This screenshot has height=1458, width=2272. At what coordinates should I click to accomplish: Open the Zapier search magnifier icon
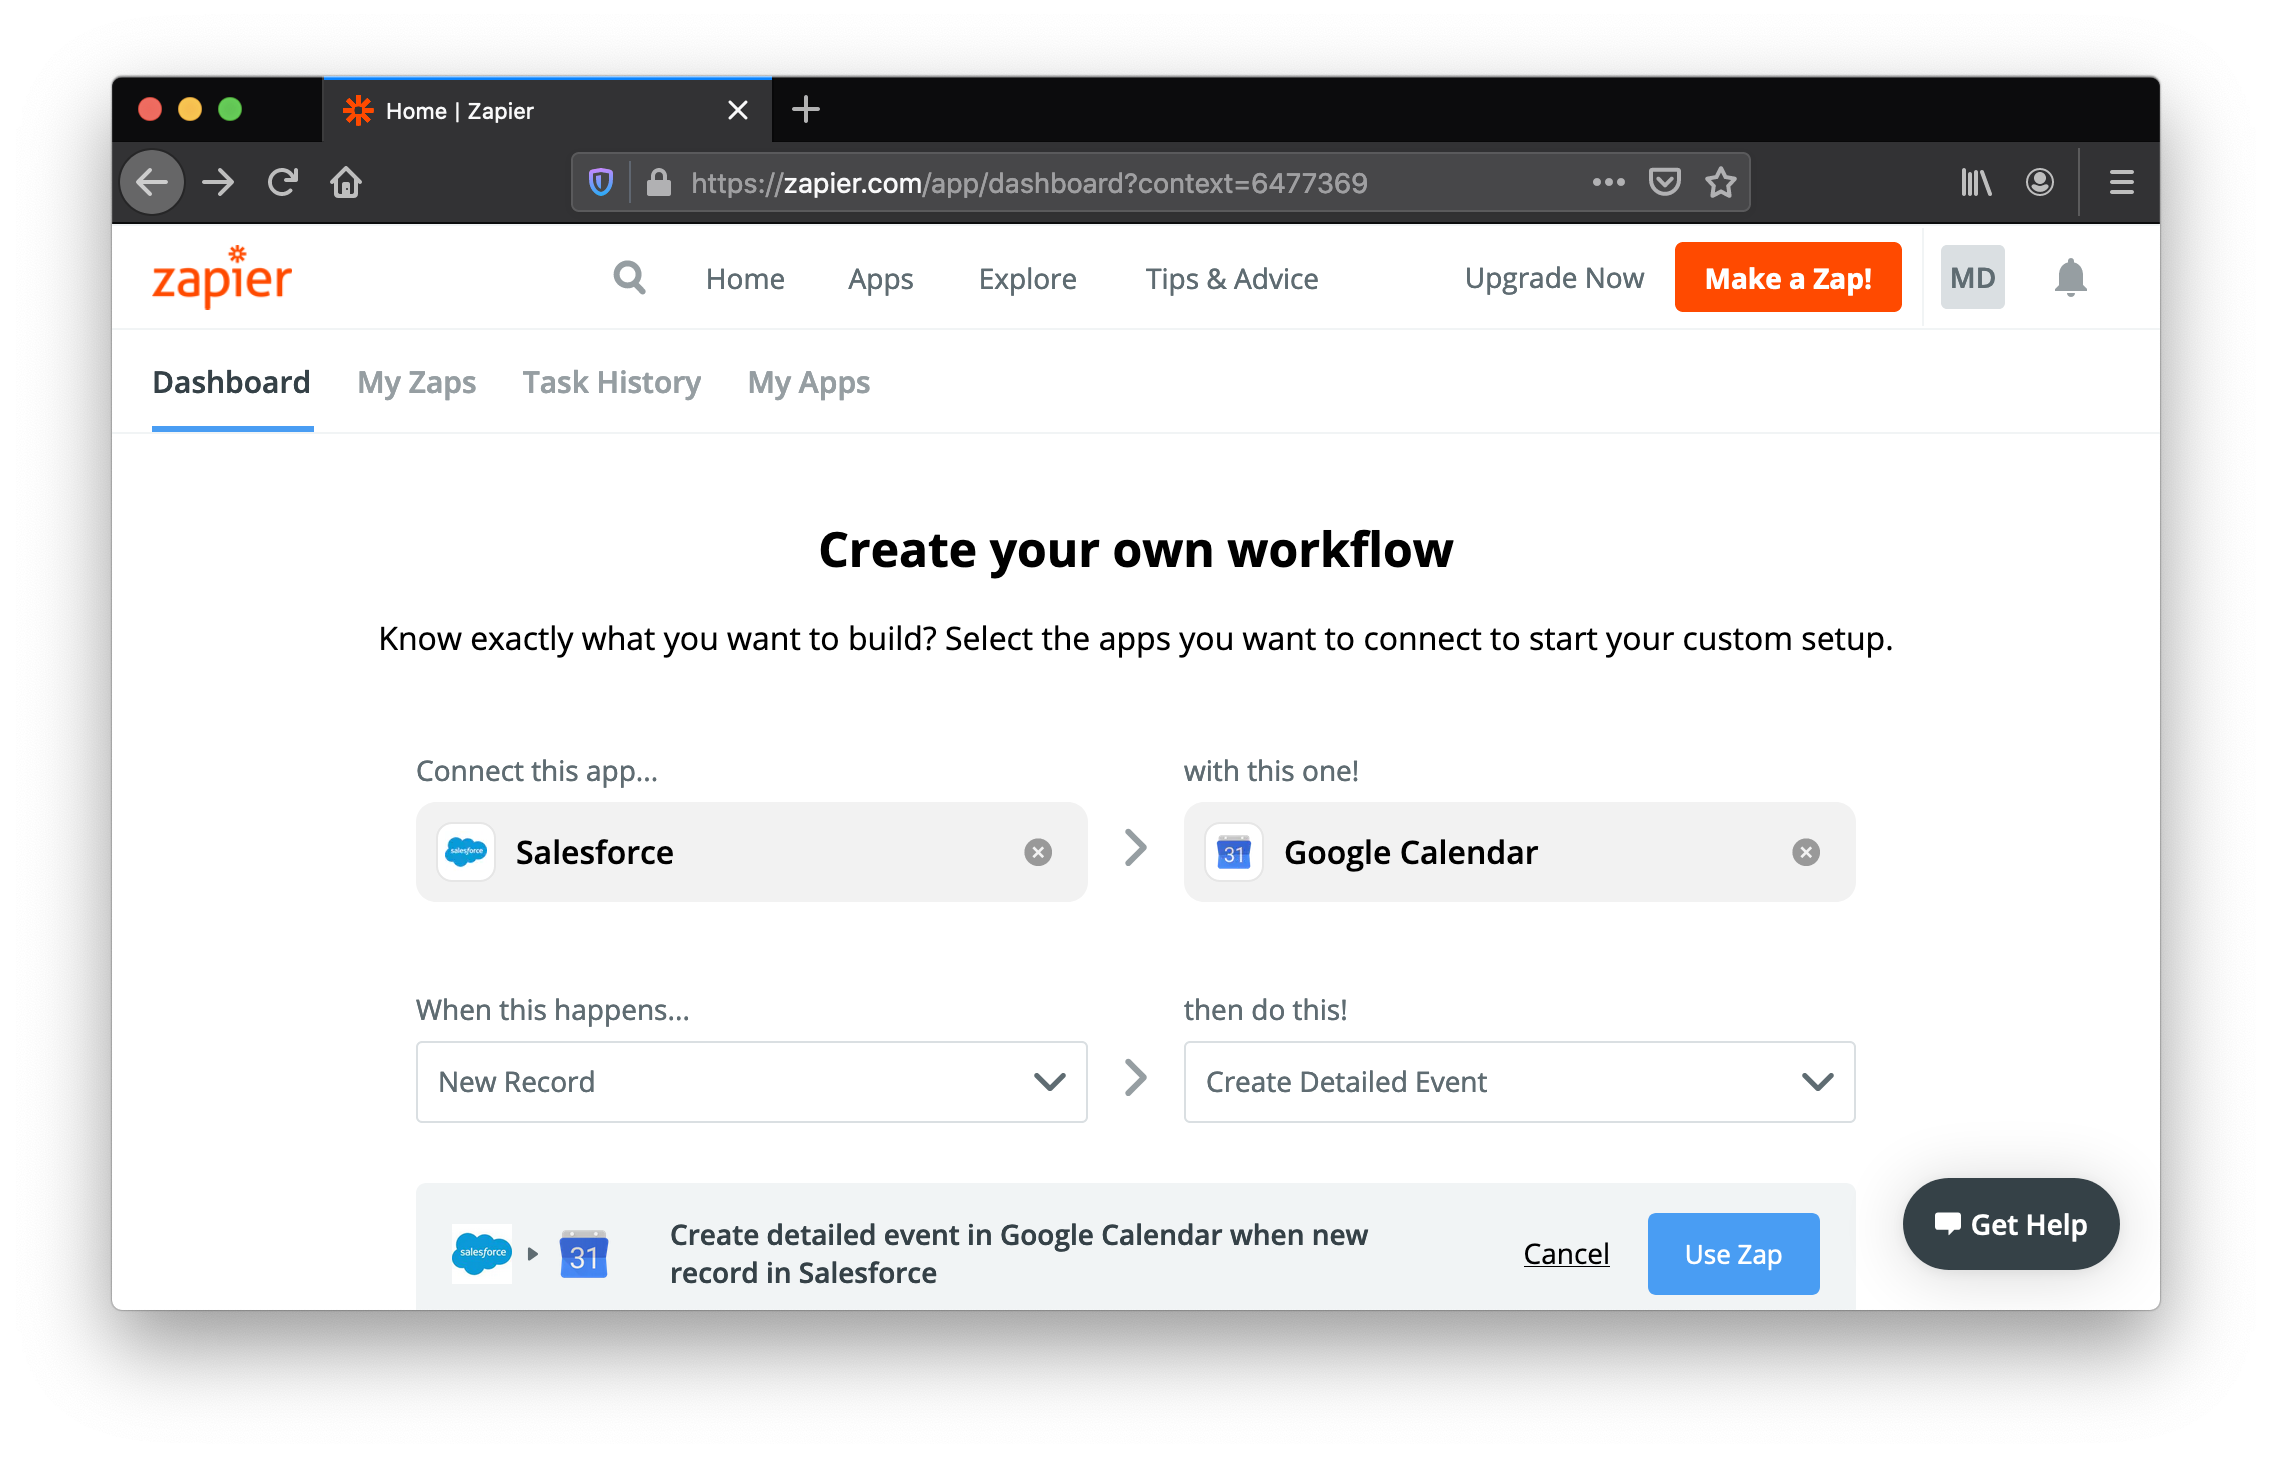629,277
